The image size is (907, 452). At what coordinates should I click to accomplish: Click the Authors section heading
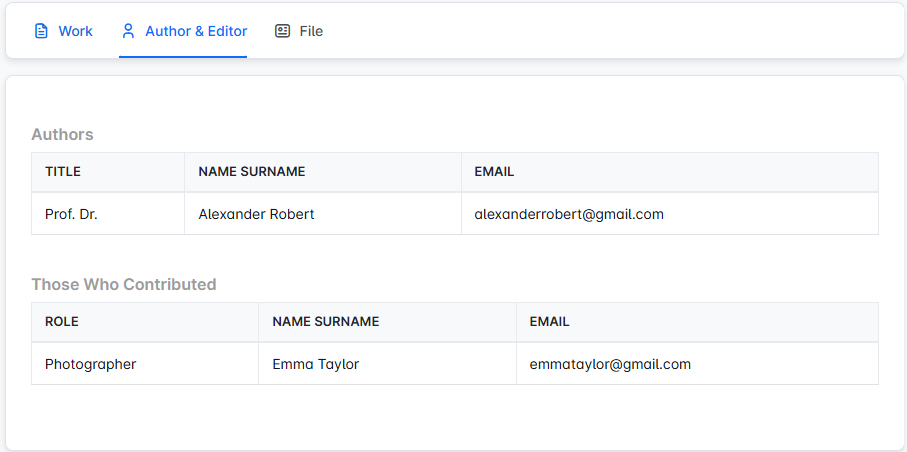point(62,134)
